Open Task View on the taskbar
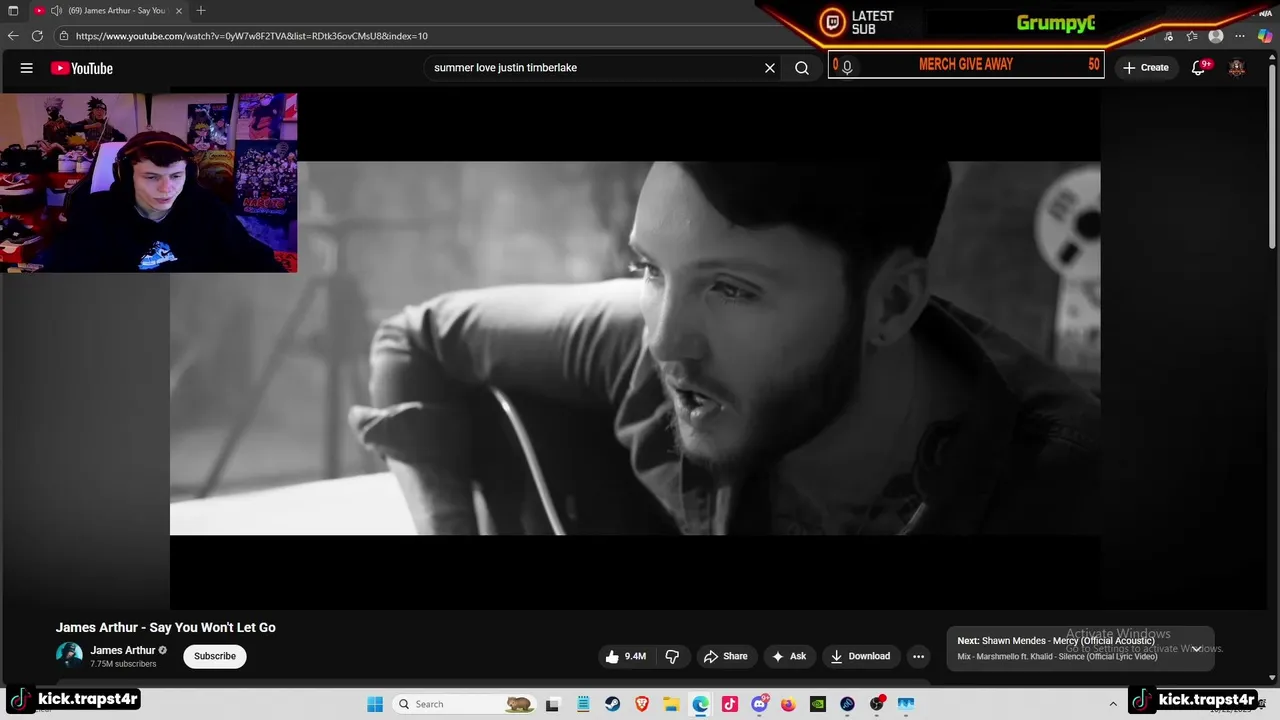Viewport: 1280px width, 720px height. pyautogui.click(x=552, y=704)
